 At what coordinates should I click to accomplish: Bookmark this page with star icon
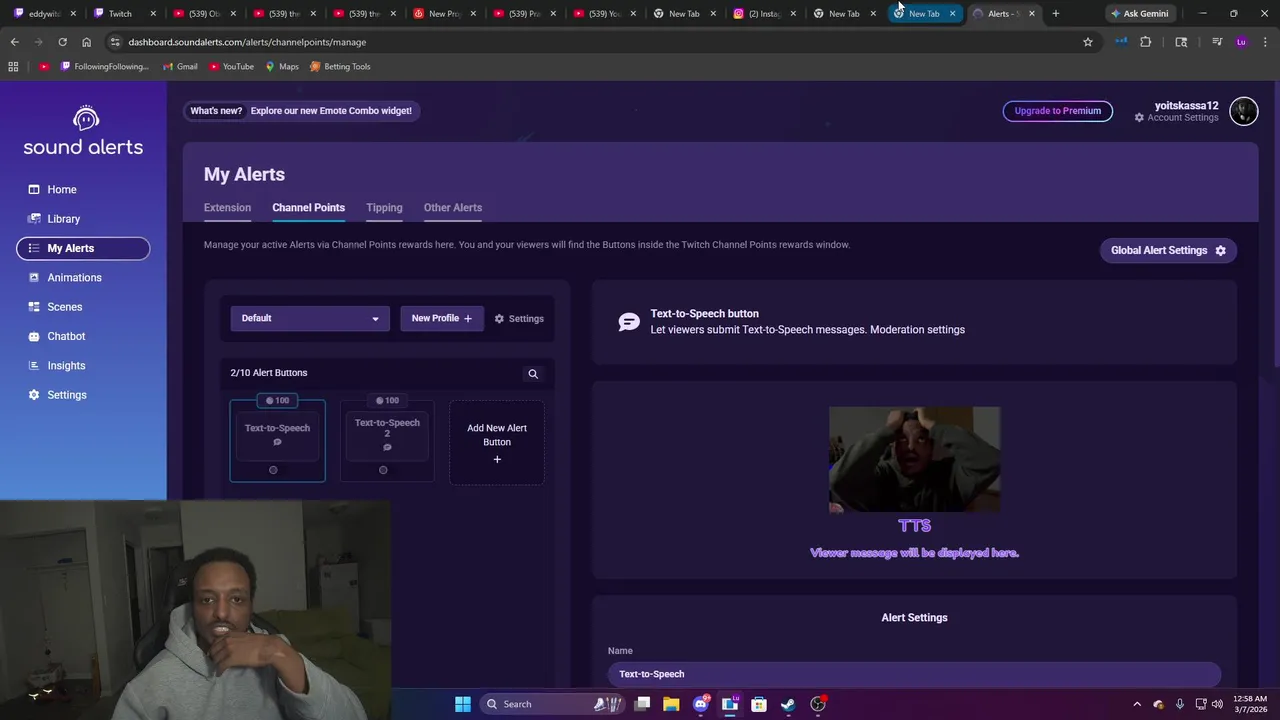click(x=1088, y=42)
